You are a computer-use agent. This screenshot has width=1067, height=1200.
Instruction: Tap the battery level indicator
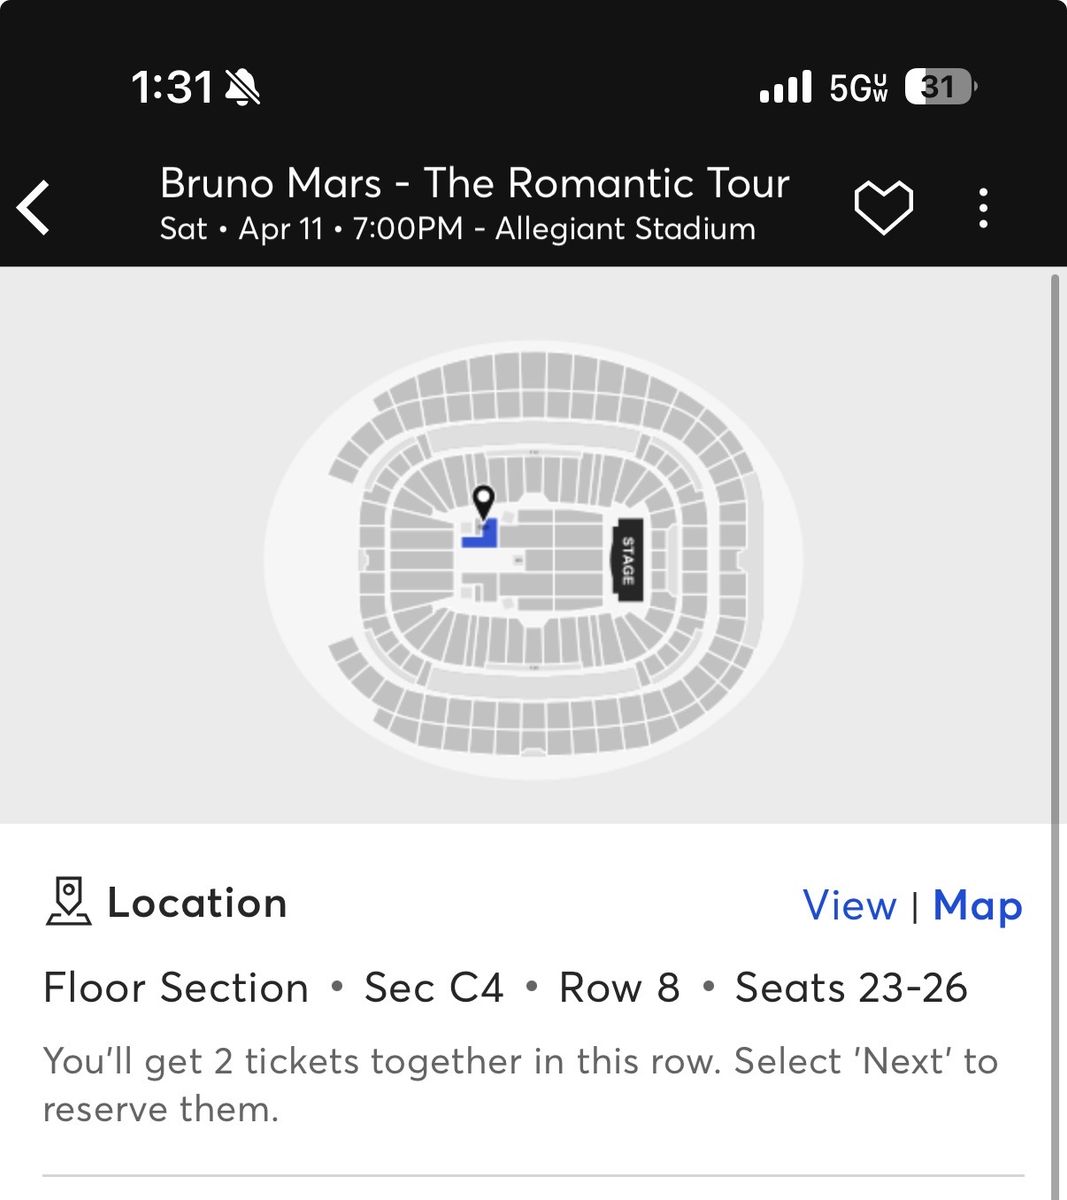(x=939, y=88)
